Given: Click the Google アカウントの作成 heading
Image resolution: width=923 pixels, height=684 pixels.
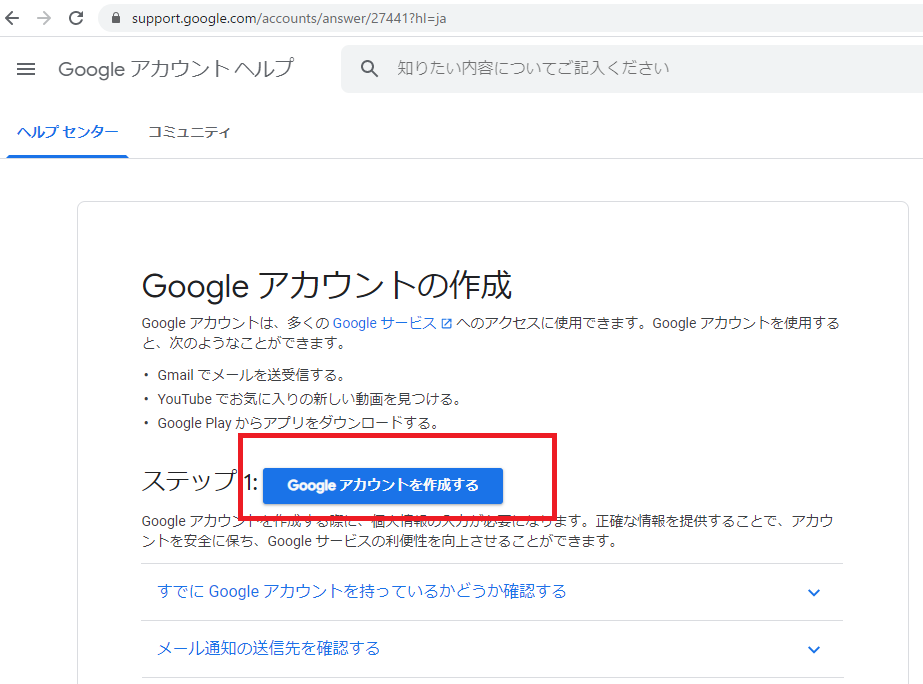Looking at the screenshot, I should (327, 286).
